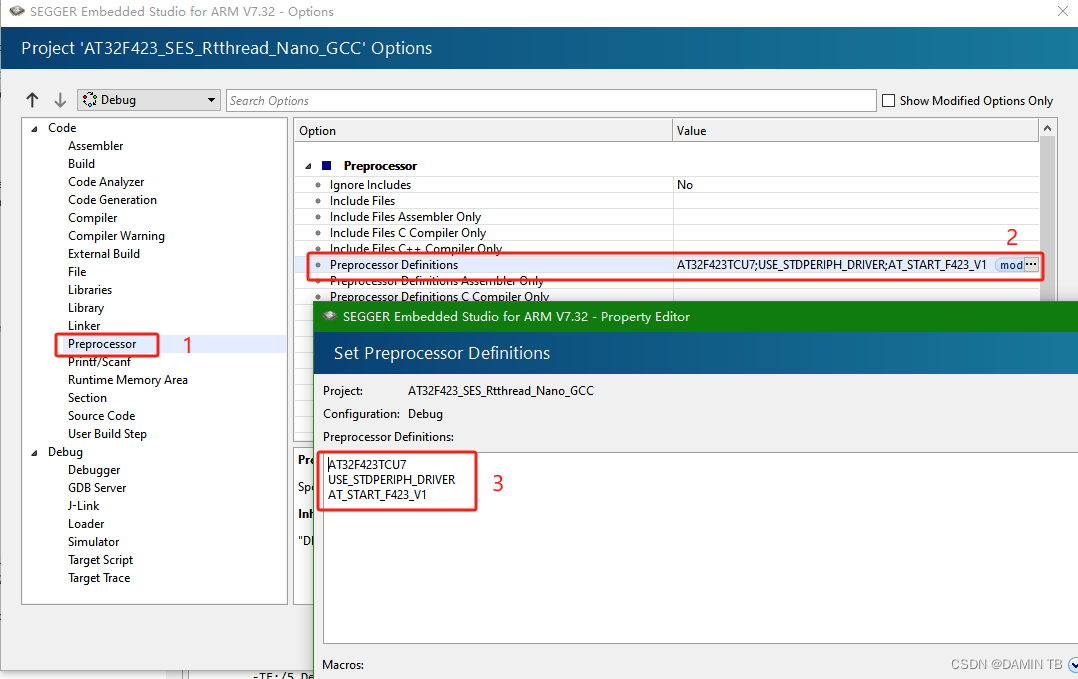Select J-Link category
This screenshot has width=1078, height=679.
(x=83, y=506)
